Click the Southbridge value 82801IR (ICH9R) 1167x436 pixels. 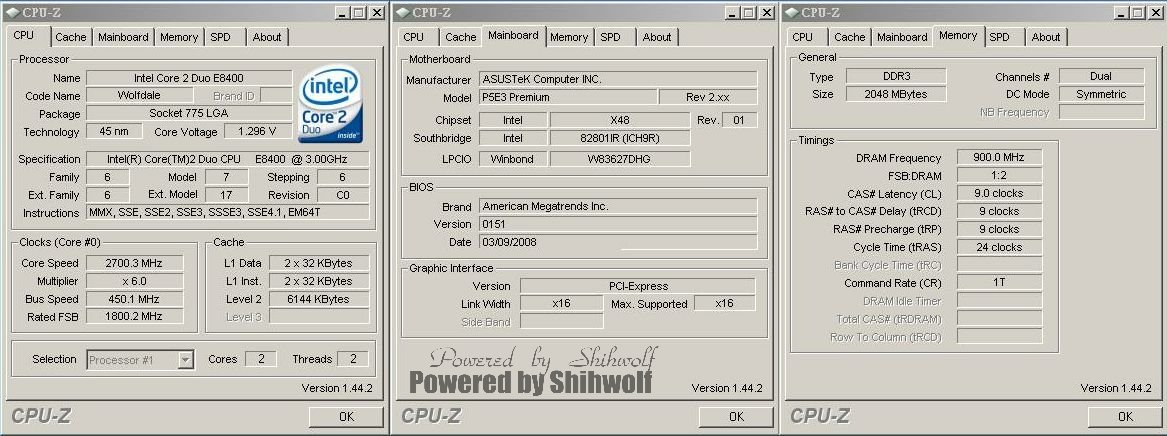(x=619, y=138)
